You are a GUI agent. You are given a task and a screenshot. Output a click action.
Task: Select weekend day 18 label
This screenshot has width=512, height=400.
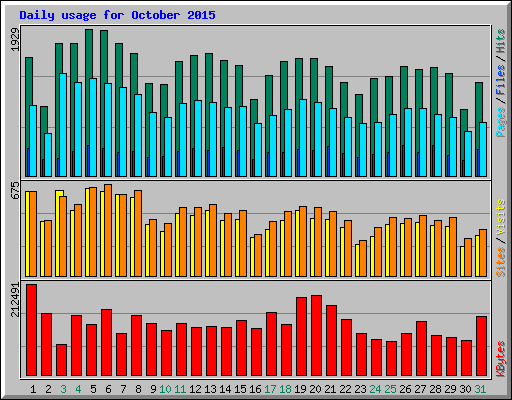coord(285,389)
